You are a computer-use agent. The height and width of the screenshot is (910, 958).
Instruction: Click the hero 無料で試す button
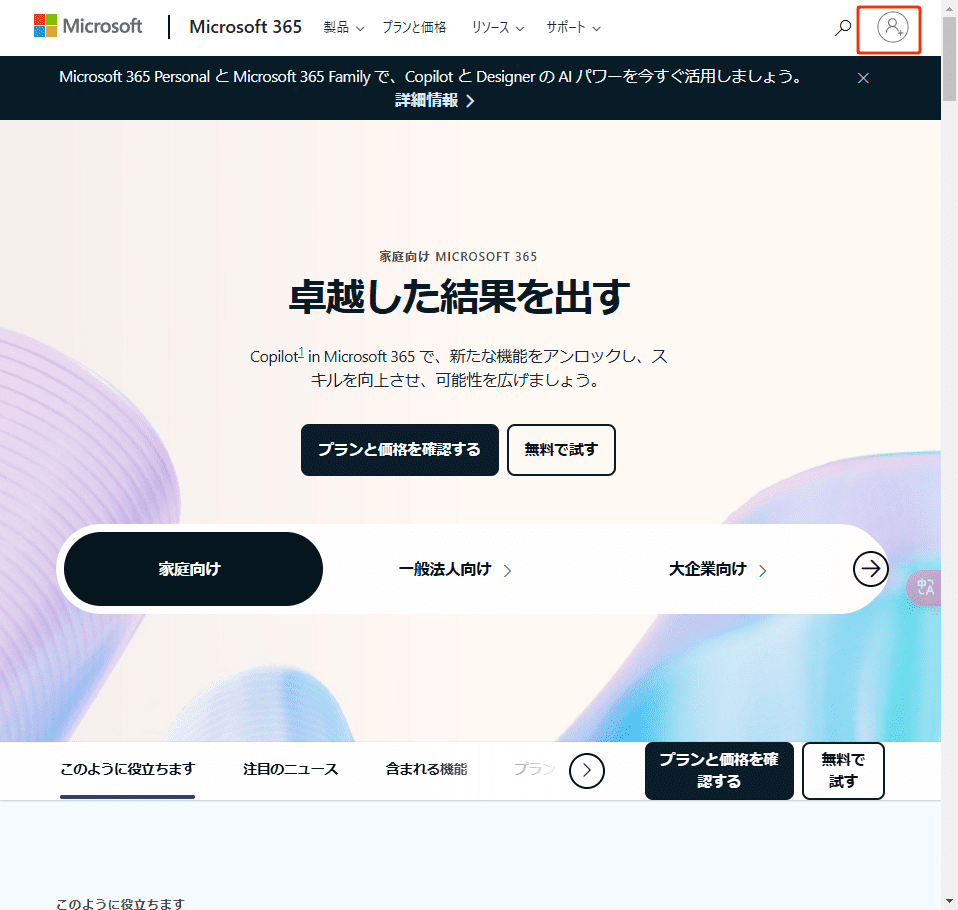[x=561, y=450]
